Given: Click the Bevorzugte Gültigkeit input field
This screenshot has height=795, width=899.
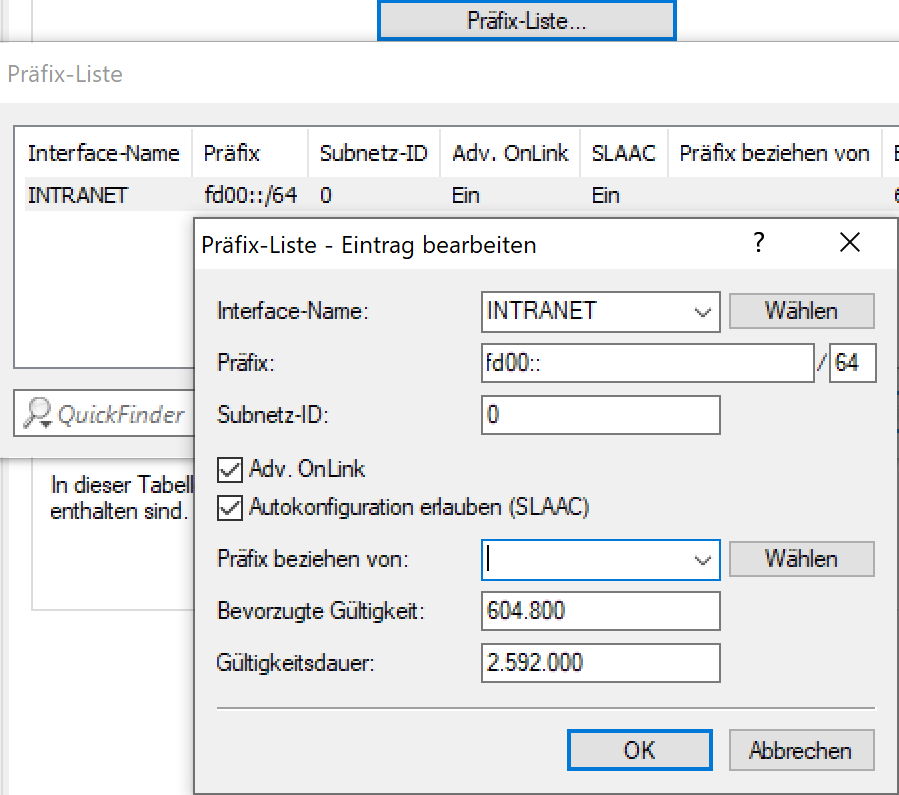Looking at the screenshot, I should pyautogui.click(x=600, y=610).
